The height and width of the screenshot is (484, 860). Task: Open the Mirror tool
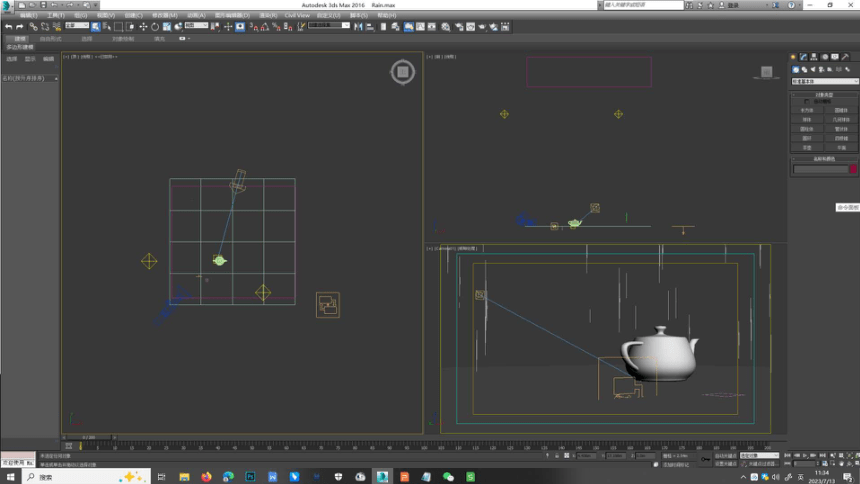(x=358, y=26)
